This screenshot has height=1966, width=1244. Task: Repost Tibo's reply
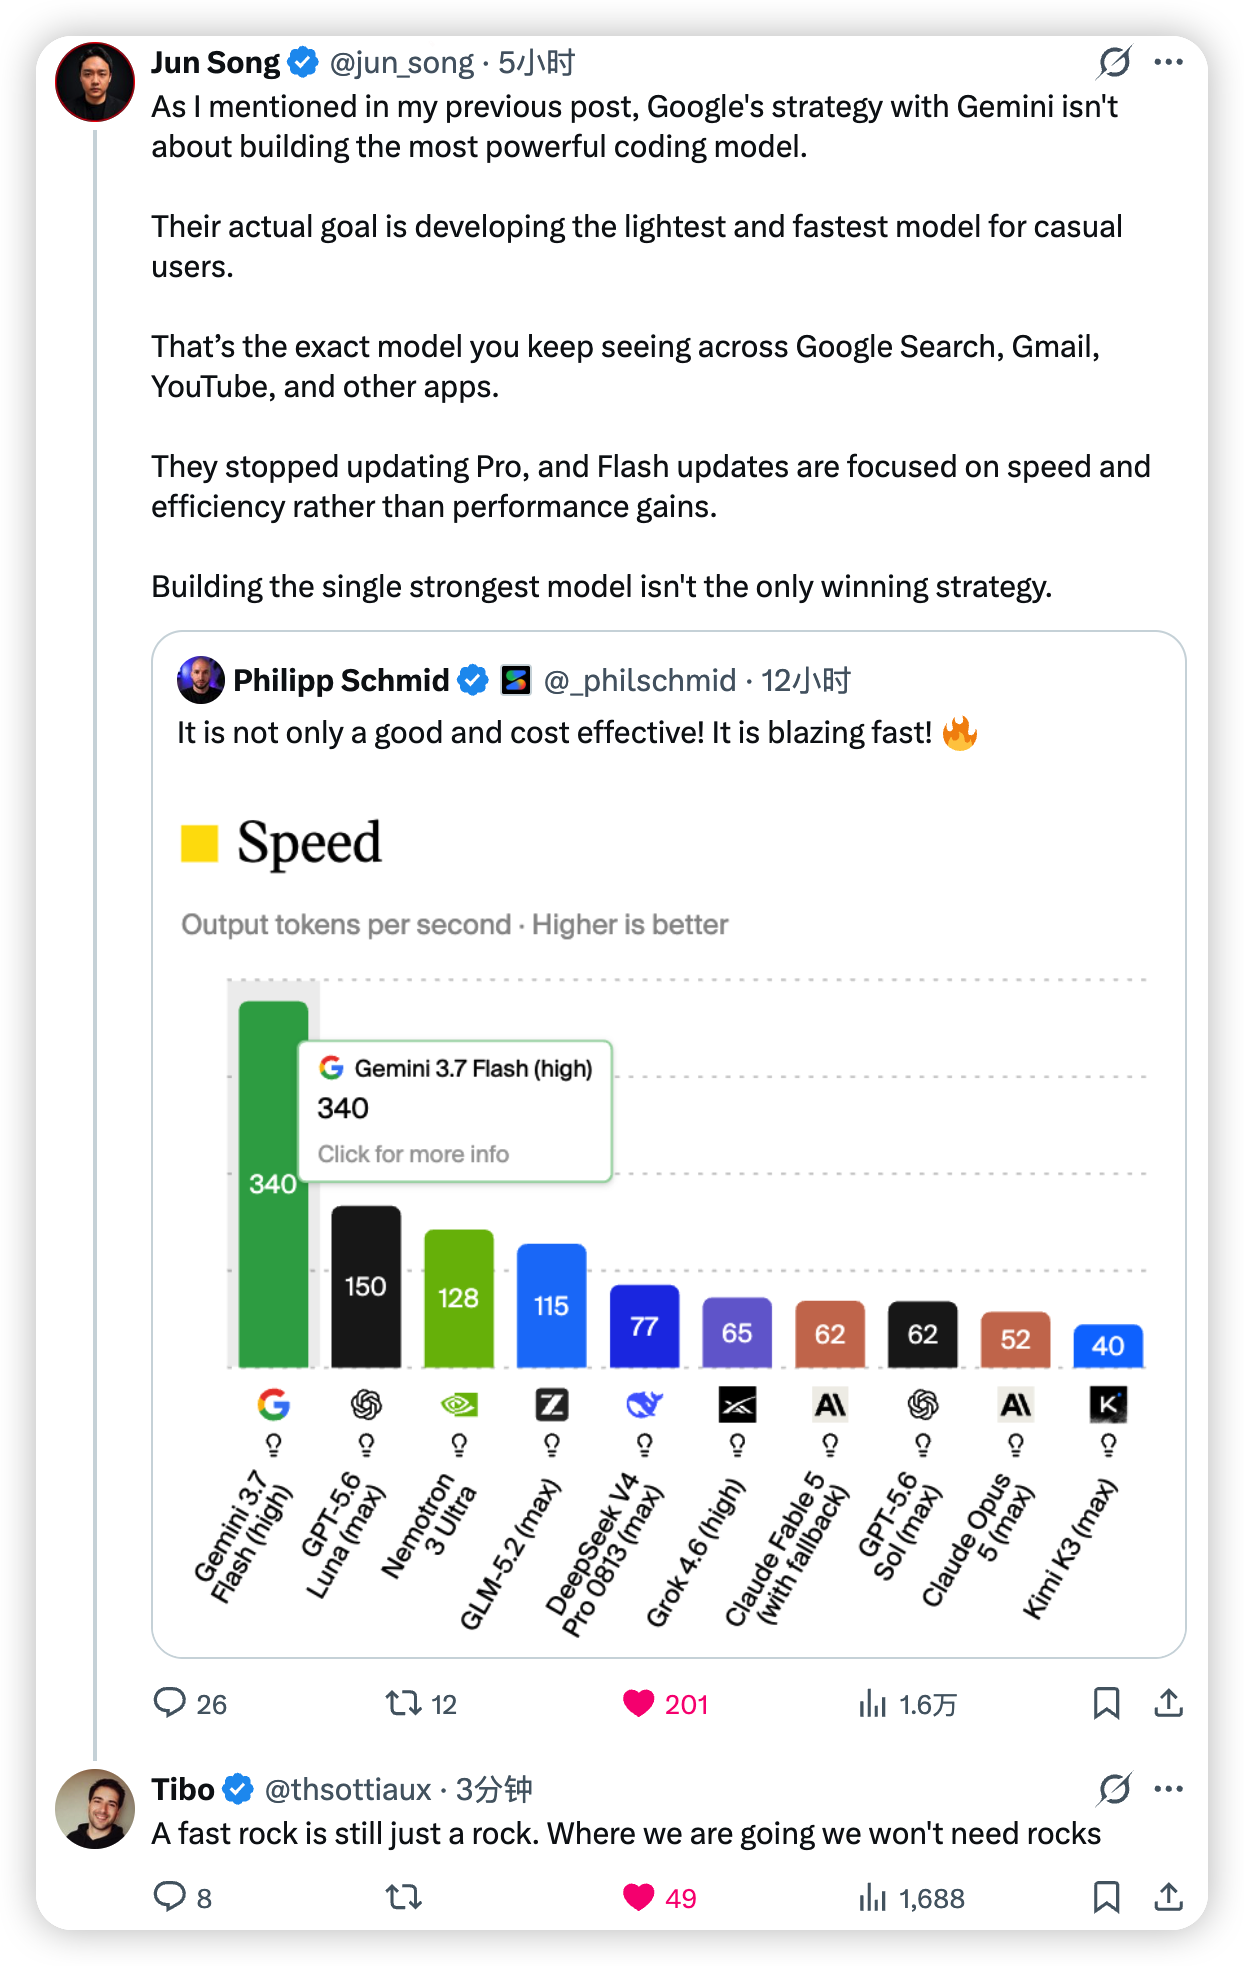(x=403, y=1897)
